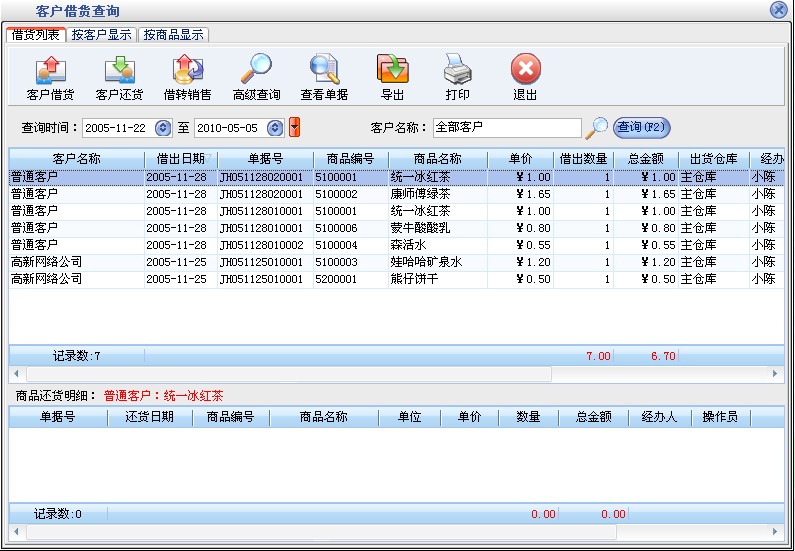Click the 客户还货 toolbar icon
Screen dimensions: 795x551
pos(119,72)
